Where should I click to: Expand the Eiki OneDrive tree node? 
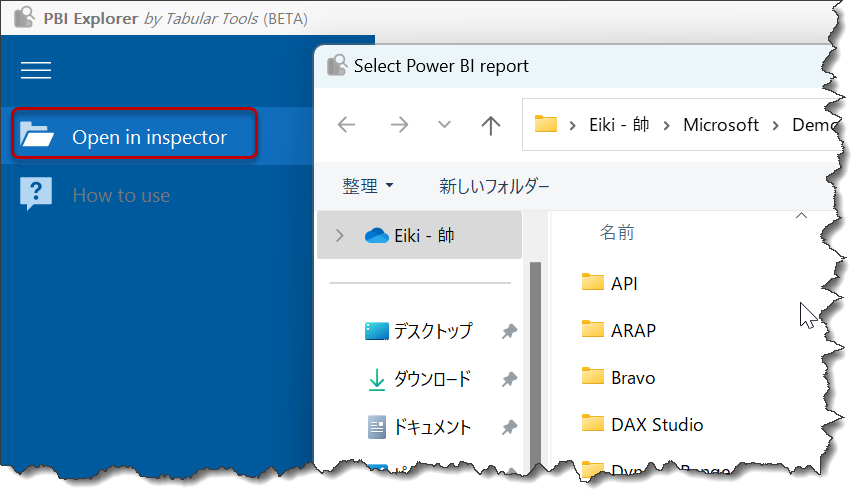340,236
